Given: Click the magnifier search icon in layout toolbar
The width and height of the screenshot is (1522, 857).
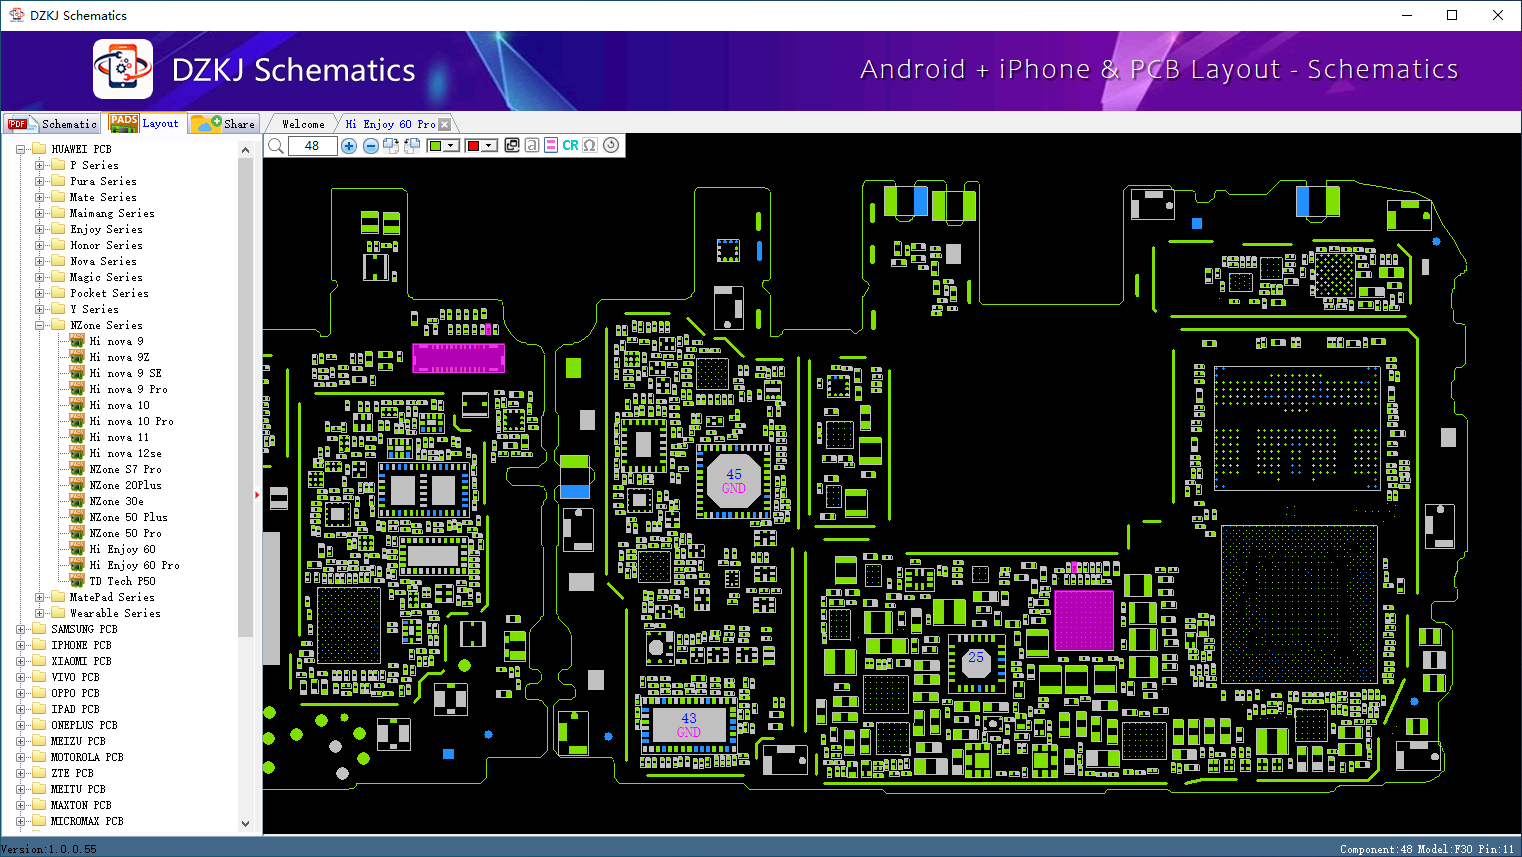Looking at the screenshot, I should click(276, 146).
